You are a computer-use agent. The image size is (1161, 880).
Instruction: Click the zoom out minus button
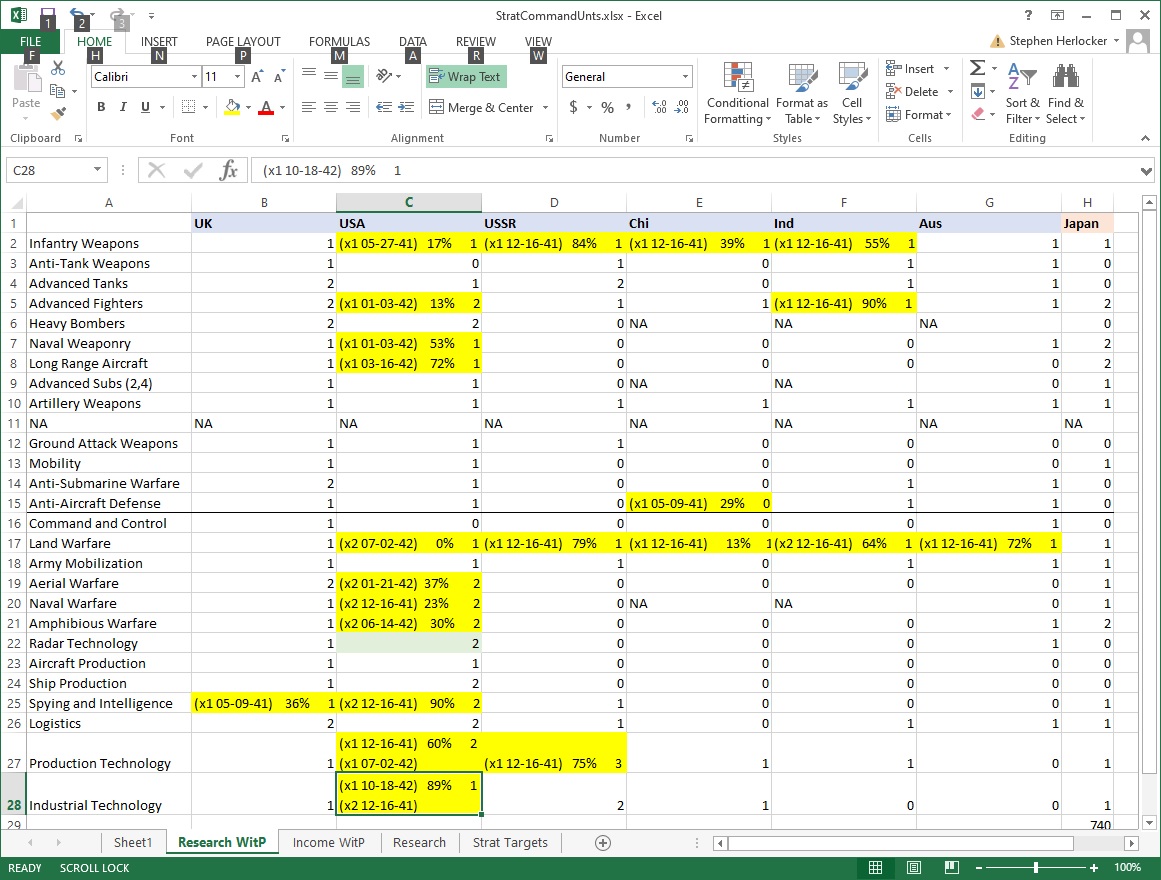[979, 867]
